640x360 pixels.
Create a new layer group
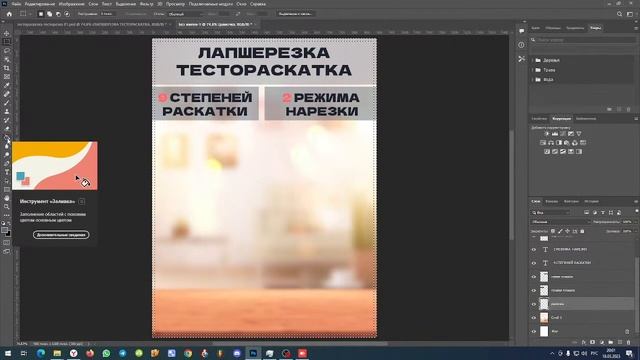tap(611, 342)
